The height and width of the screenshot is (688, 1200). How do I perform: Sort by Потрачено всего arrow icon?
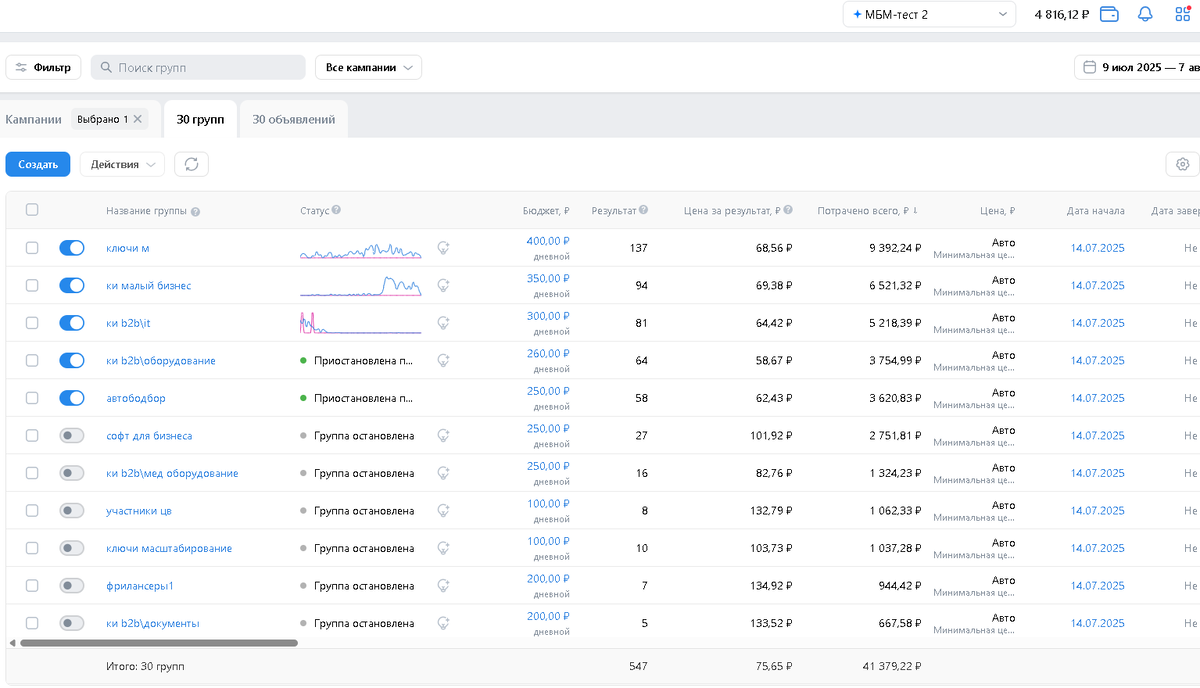click(916, 211)
